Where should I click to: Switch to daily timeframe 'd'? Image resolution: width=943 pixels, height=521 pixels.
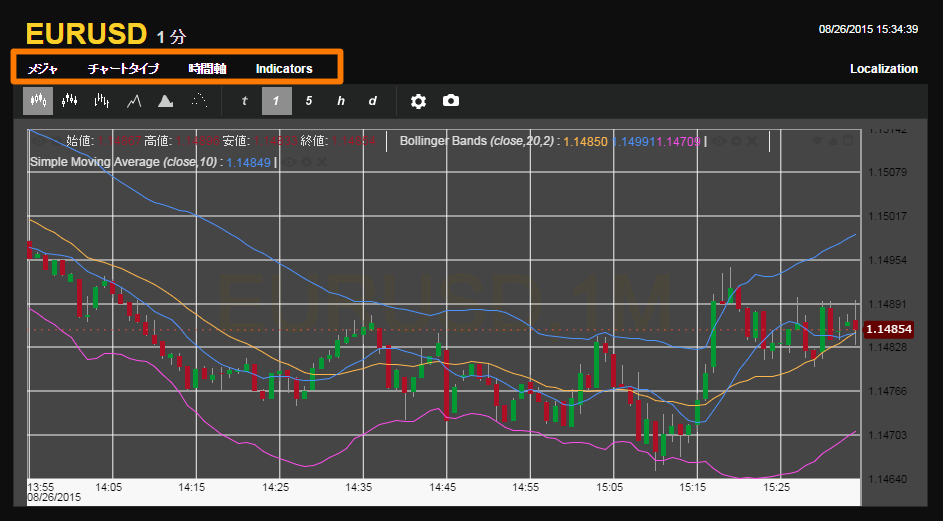[x=373, y=101]
